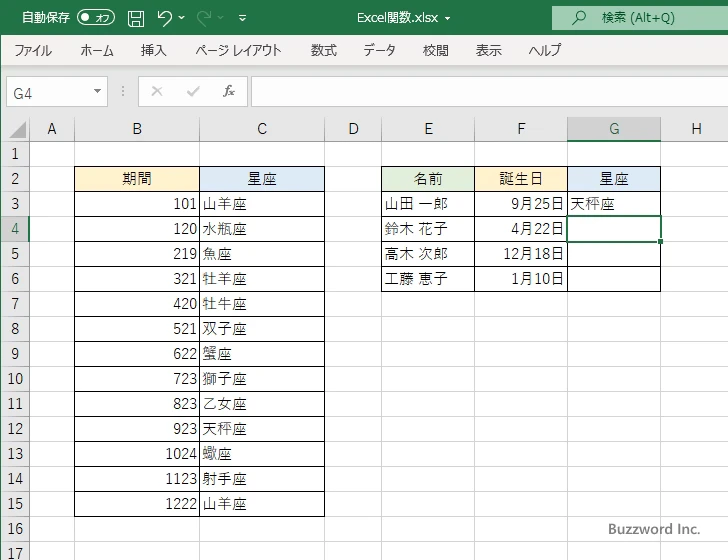Click the Insert Function fx icon

click(229, 91)
